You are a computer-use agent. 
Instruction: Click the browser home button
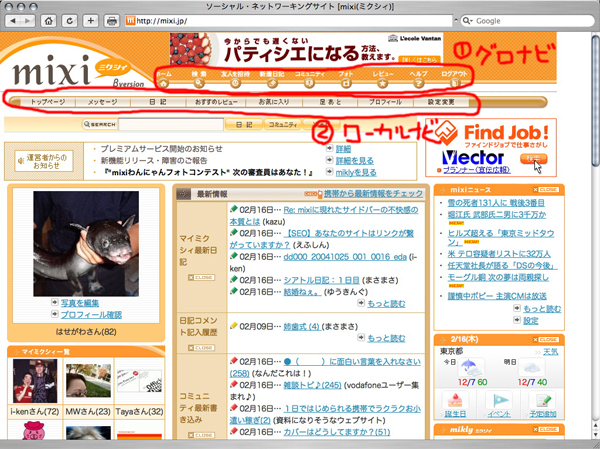click(x=49, y=21)
